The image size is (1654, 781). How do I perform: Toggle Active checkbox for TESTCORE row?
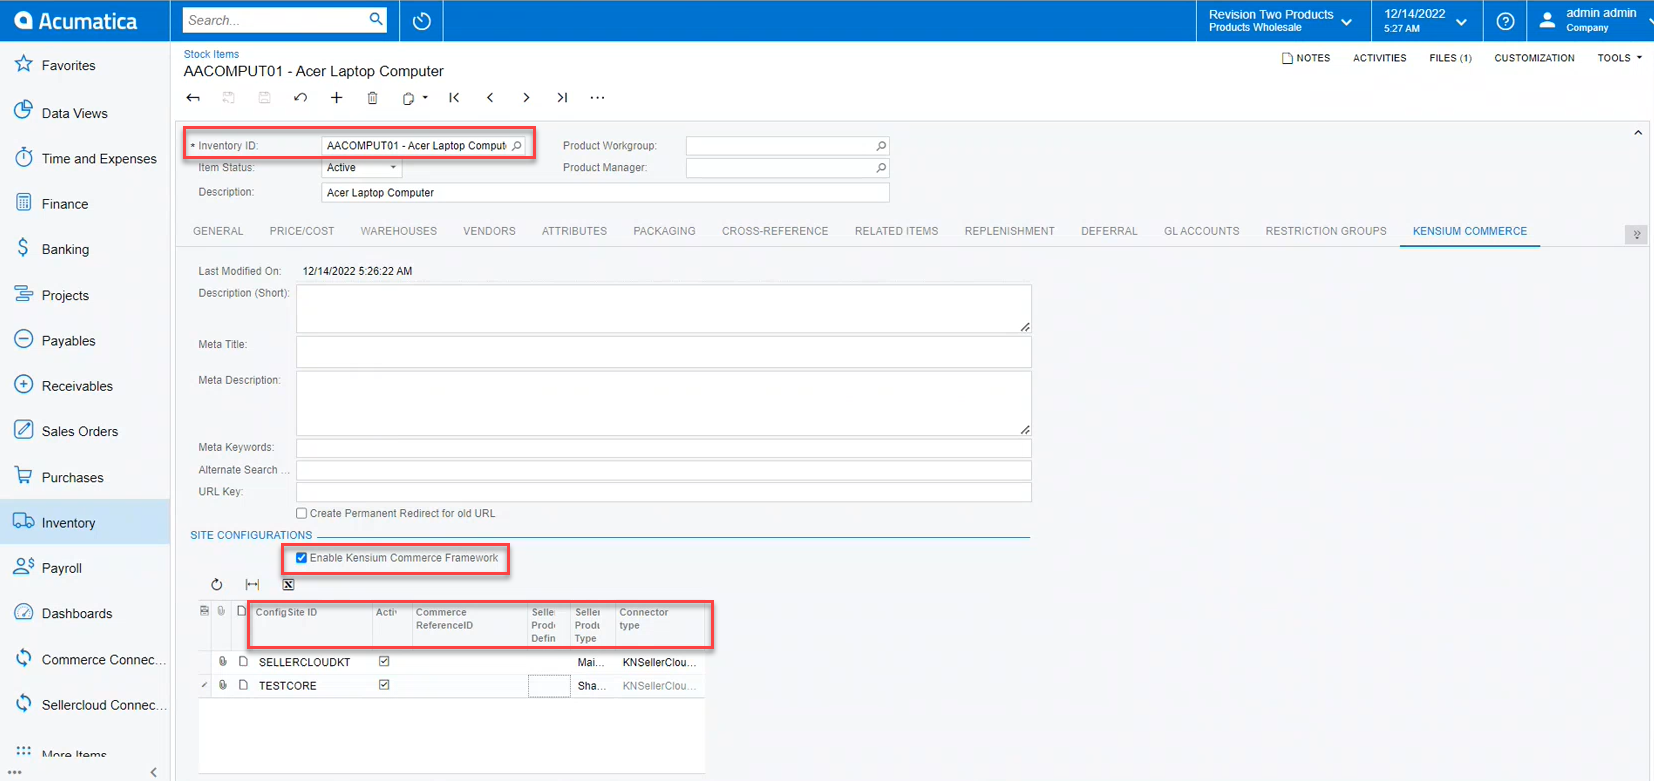pos(384,686)
